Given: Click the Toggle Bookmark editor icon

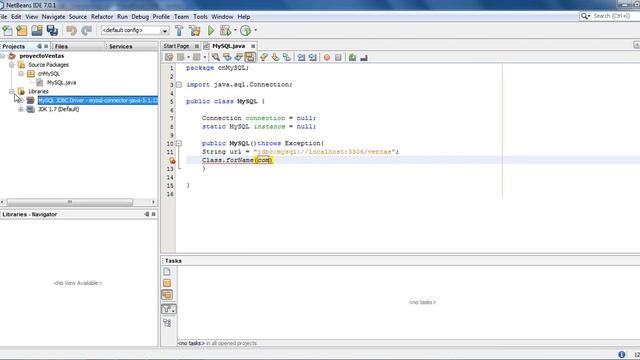Looking at the screenshot, I should tap(287, 58).
